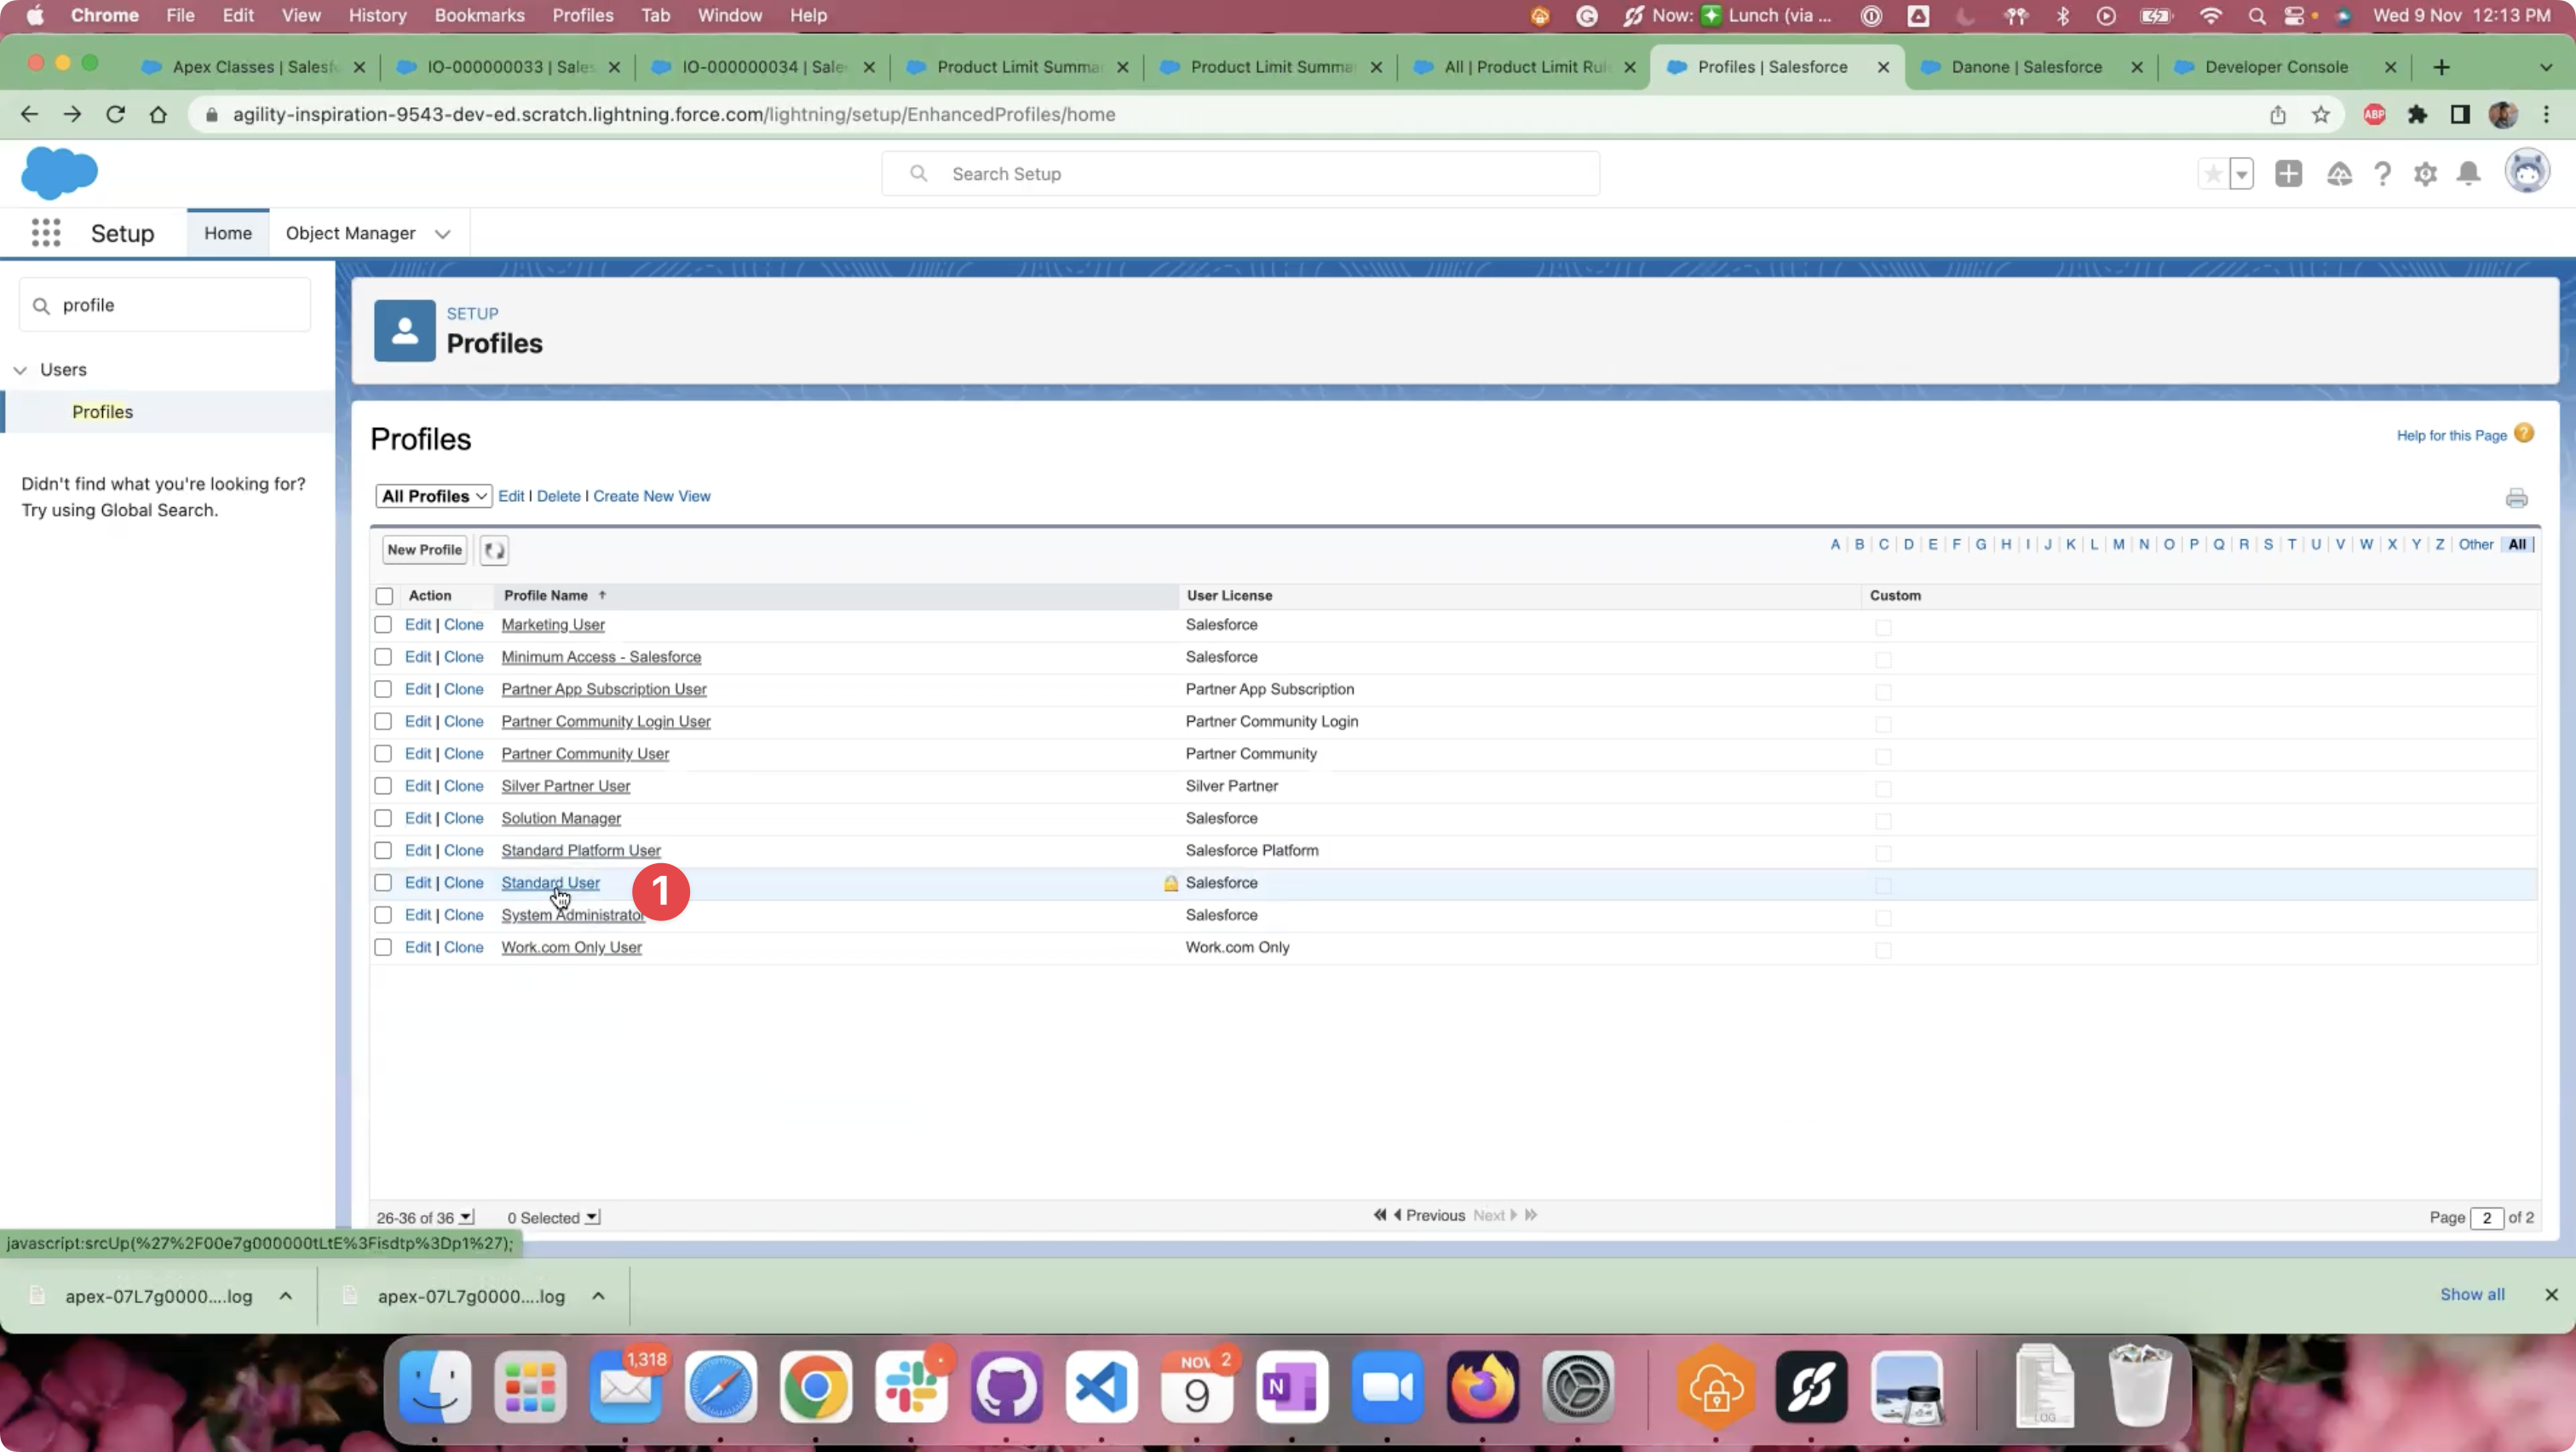Open the Salesforce Help question mark
The width and height of the screenshot is (2576, 1452).
pos(2383,174)
